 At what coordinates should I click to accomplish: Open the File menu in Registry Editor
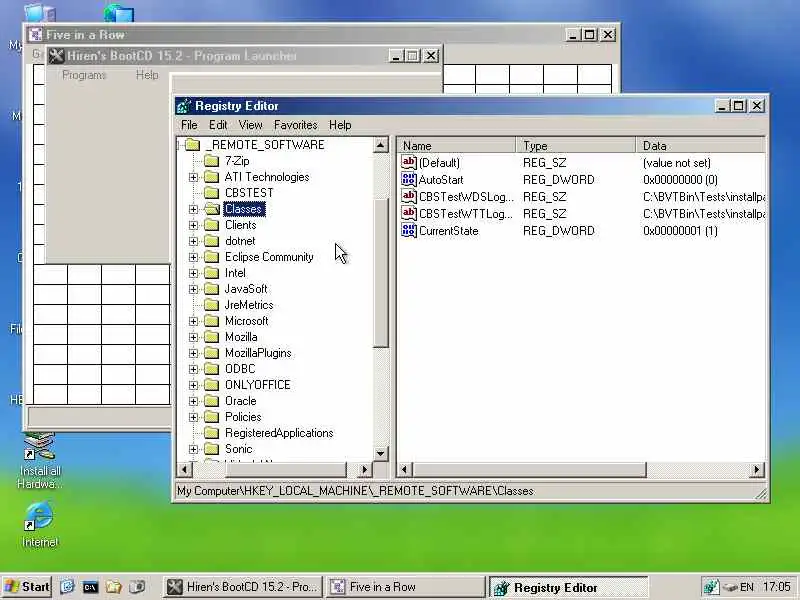point(189,125)
